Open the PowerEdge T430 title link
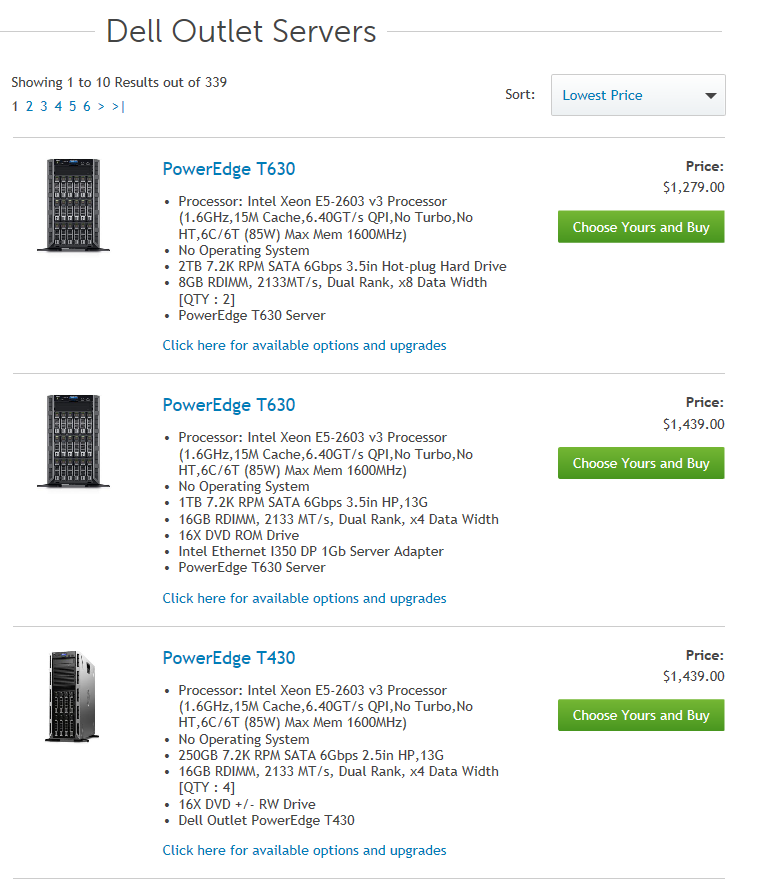Viewport: 759px width, 888px height. point(229,658)
